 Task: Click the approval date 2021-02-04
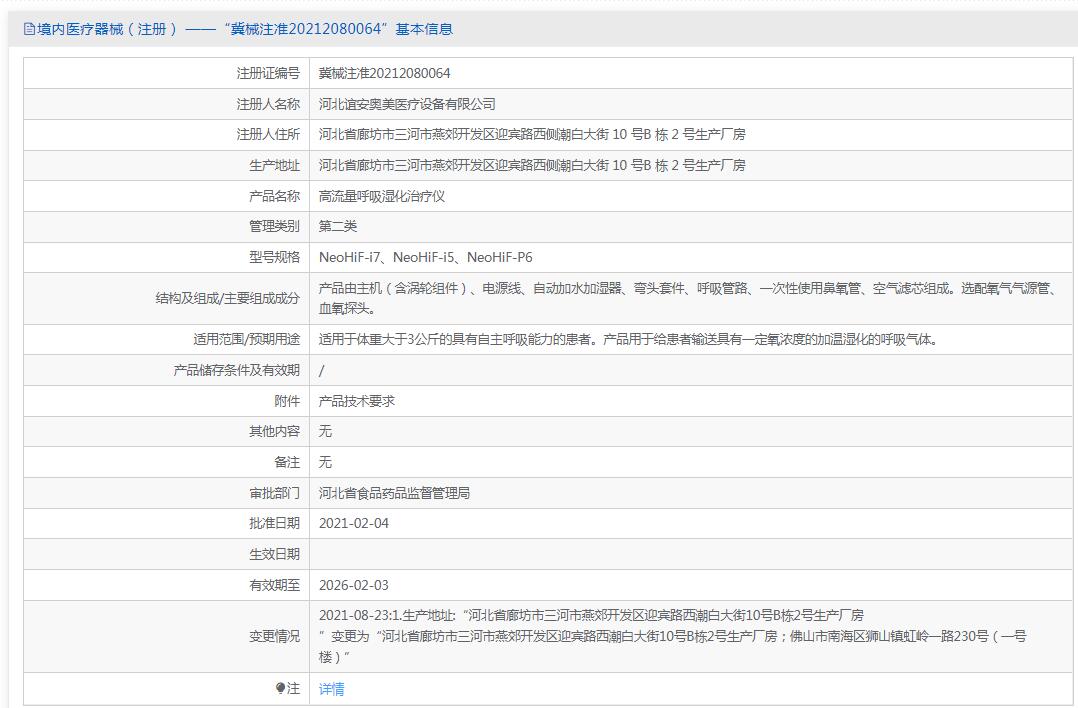tap(353, 523)
